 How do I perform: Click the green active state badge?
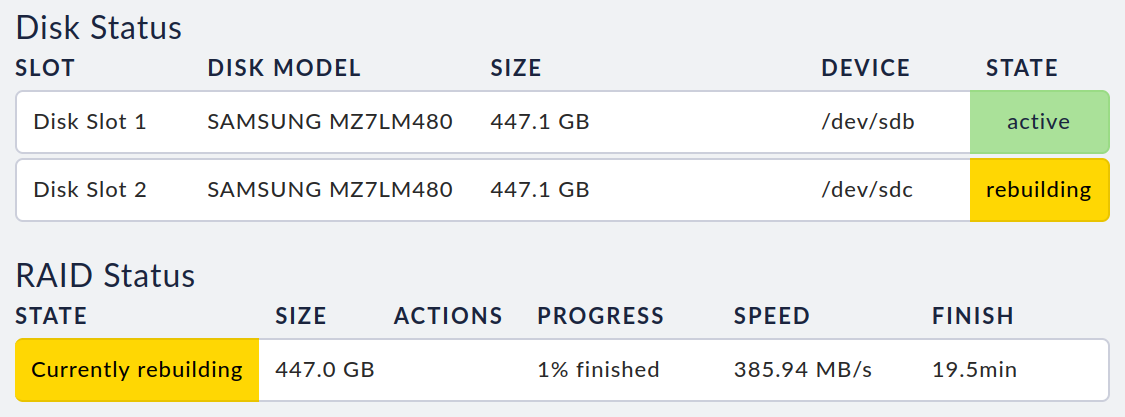click(1038, 122)
